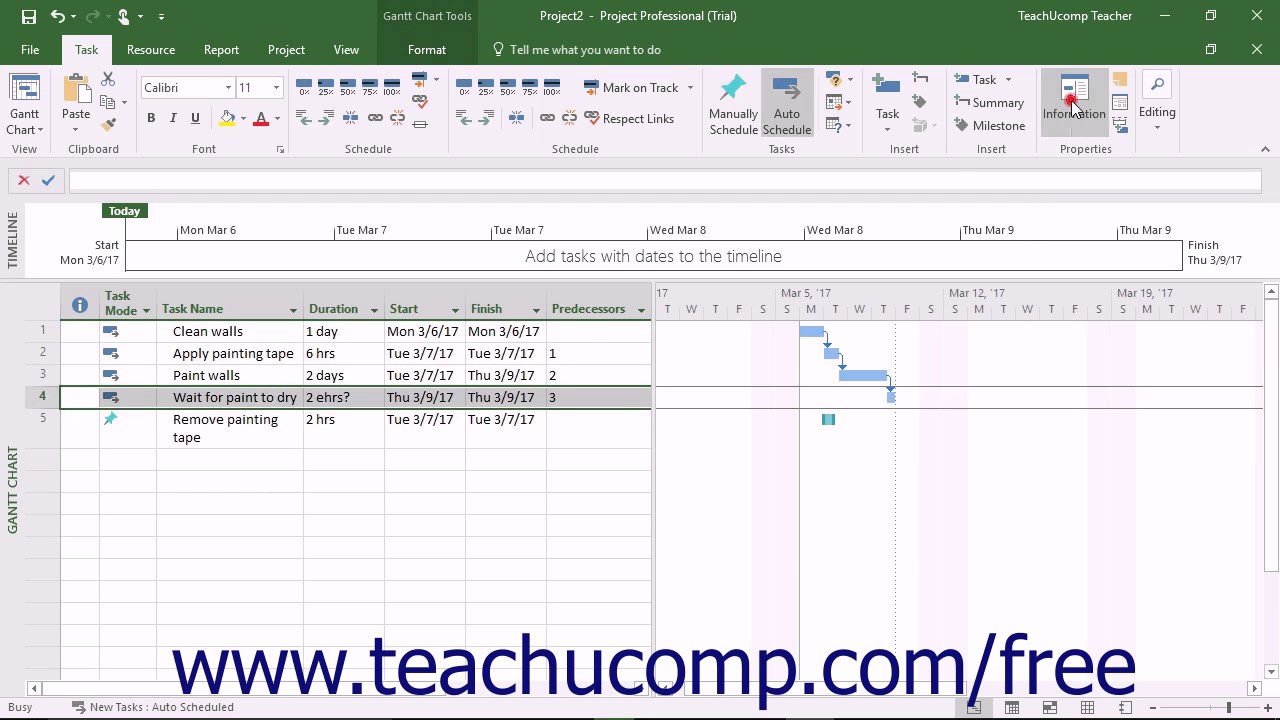
Task: Click the Editing magnifier icon
Action: click(1157, 86)
